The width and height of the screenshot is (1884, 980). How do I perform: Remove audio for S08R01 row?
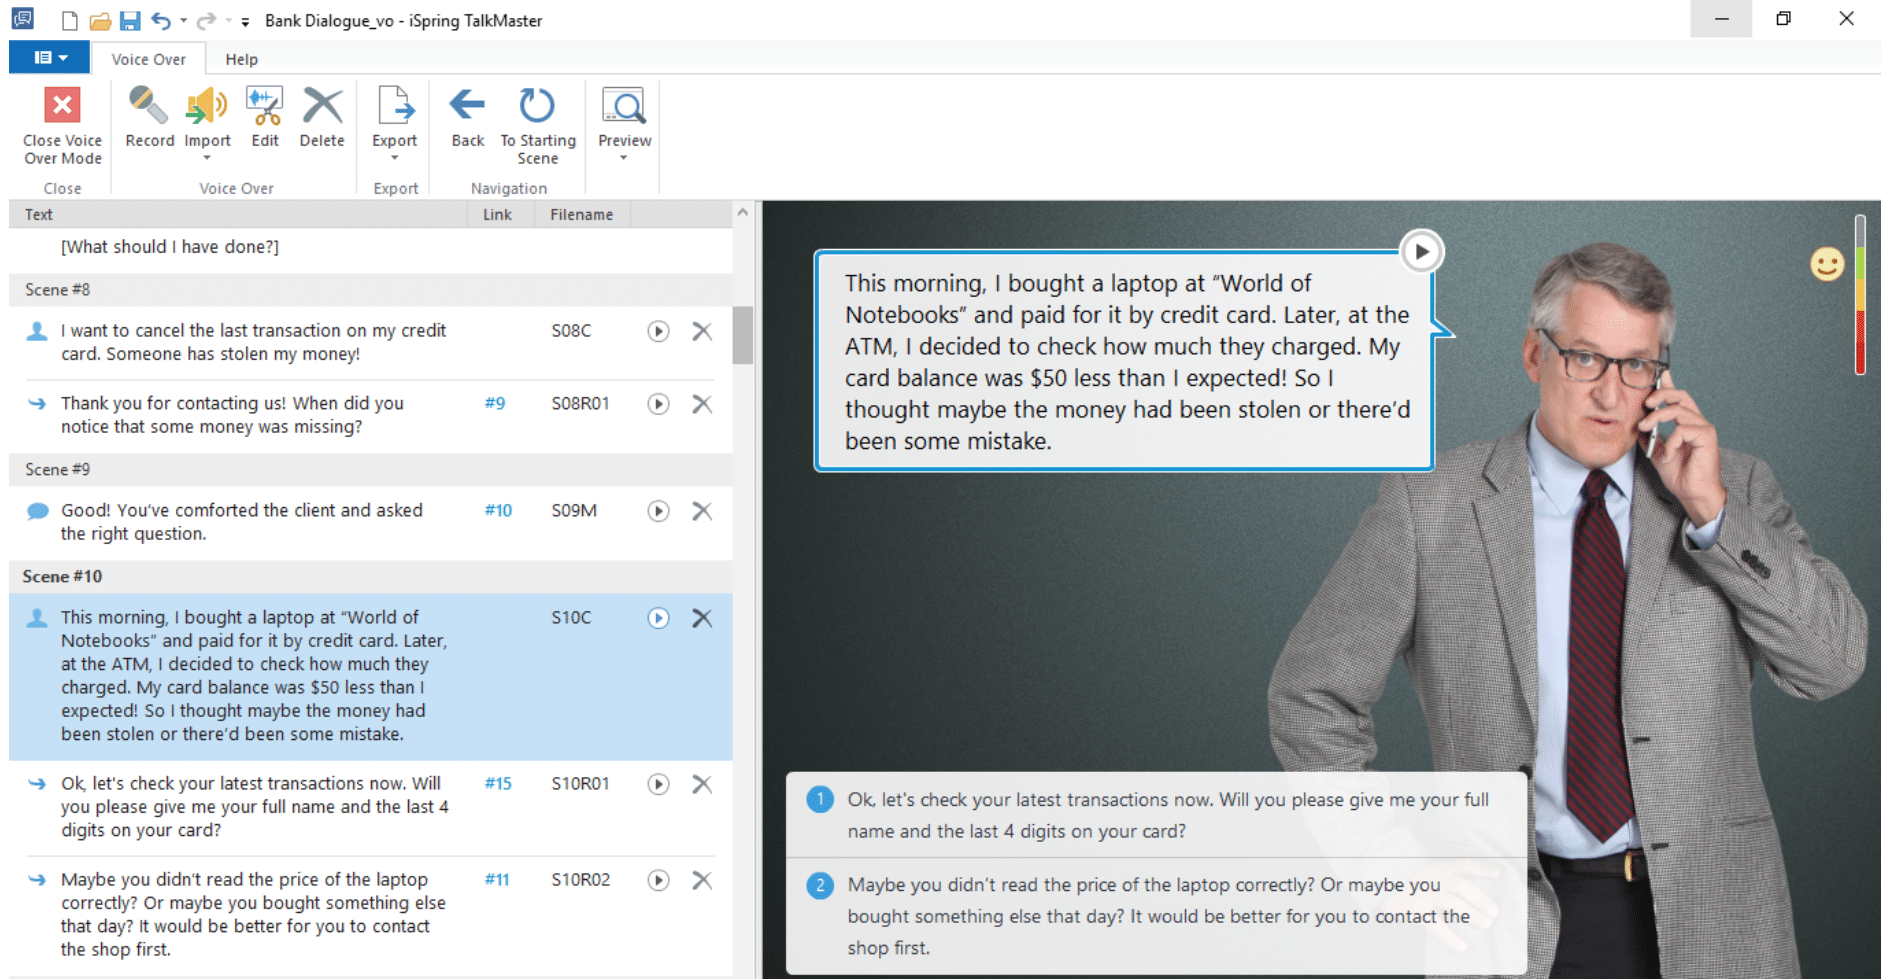click(702, 404)
